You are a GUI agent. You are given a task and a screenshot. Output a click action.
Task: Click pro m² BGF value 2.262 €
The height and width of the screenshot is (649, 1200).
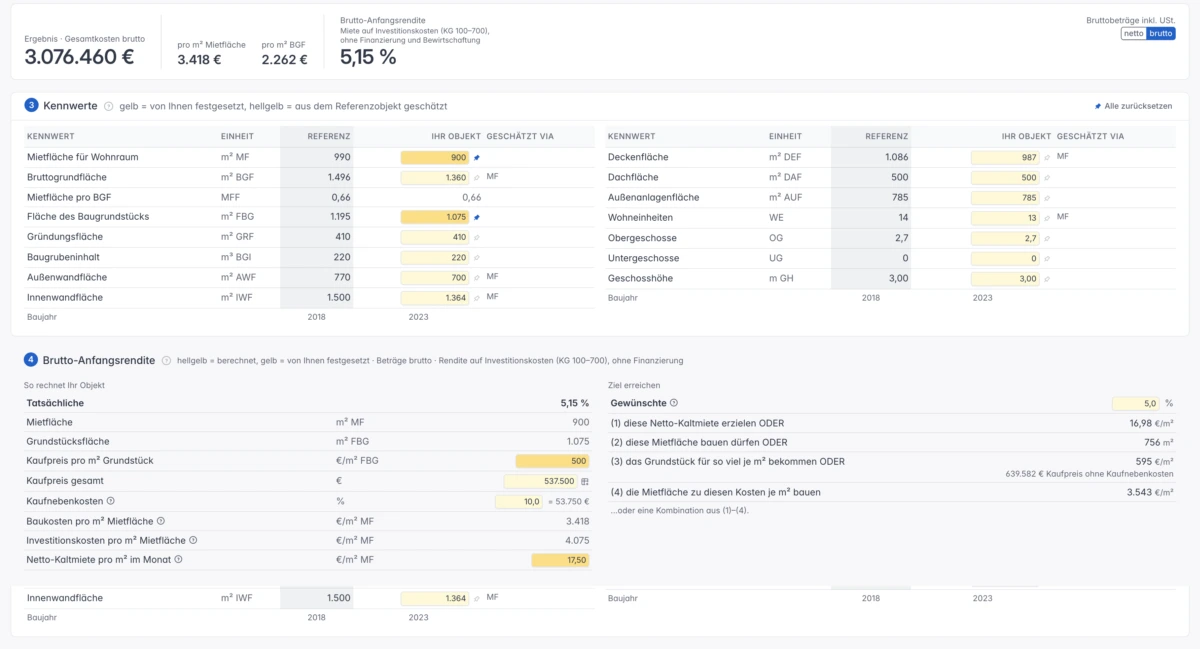point(285,60)
